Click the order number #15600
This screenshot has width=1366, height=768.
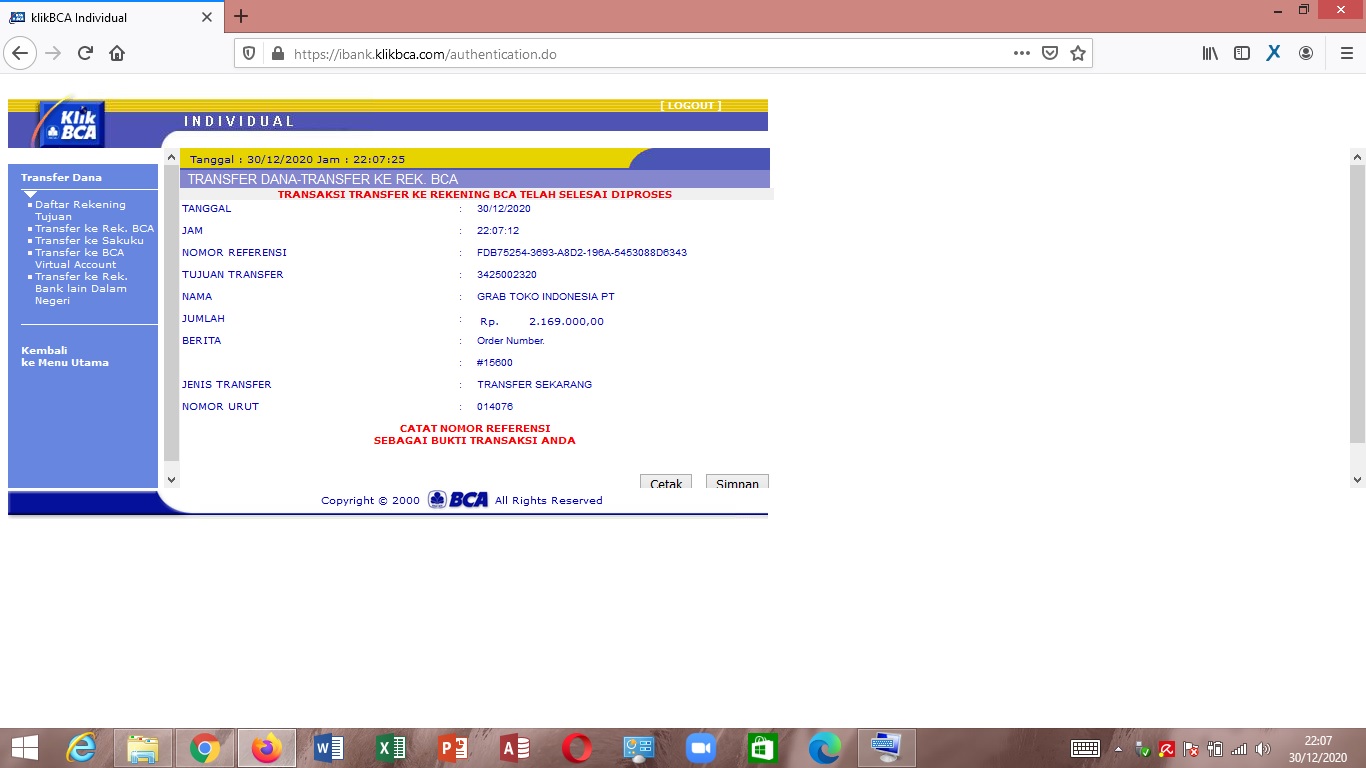coord(495,362)
